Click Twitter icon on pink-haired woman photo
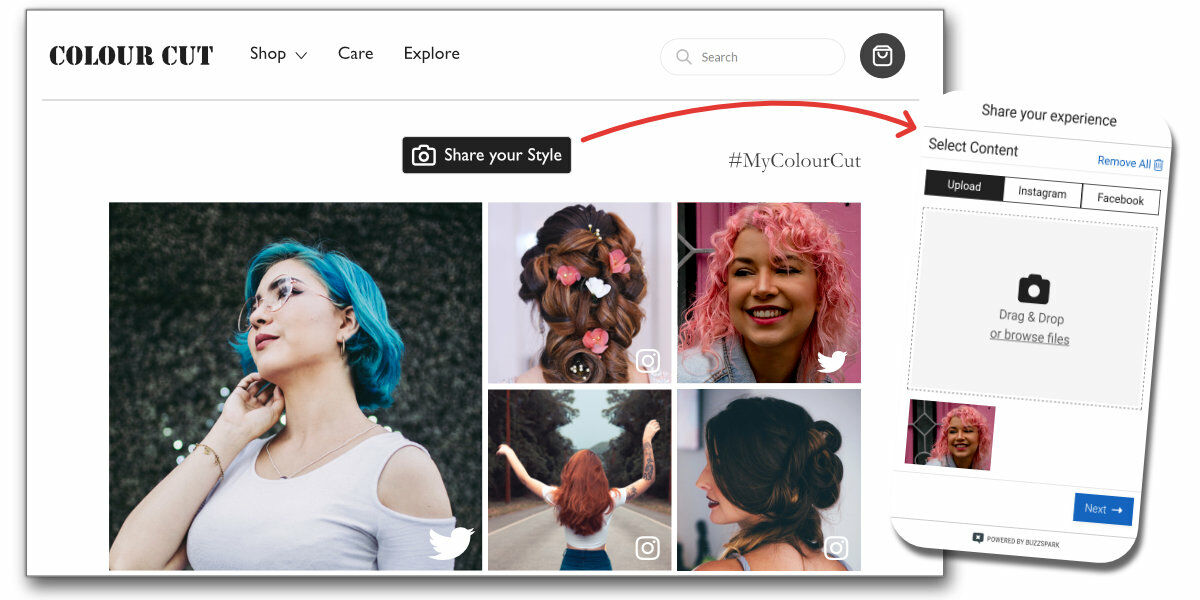The height and width of the screenshot is (600, 1200). pyautogui.click(x=831, y=361)
